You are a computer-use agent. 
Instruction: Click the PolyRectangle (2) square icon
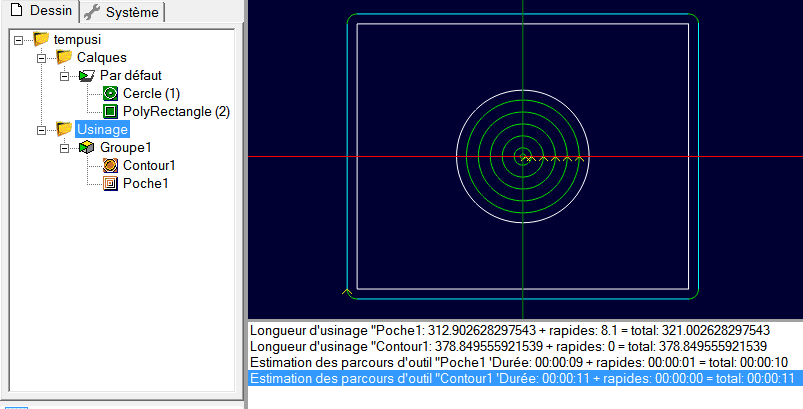110,111
